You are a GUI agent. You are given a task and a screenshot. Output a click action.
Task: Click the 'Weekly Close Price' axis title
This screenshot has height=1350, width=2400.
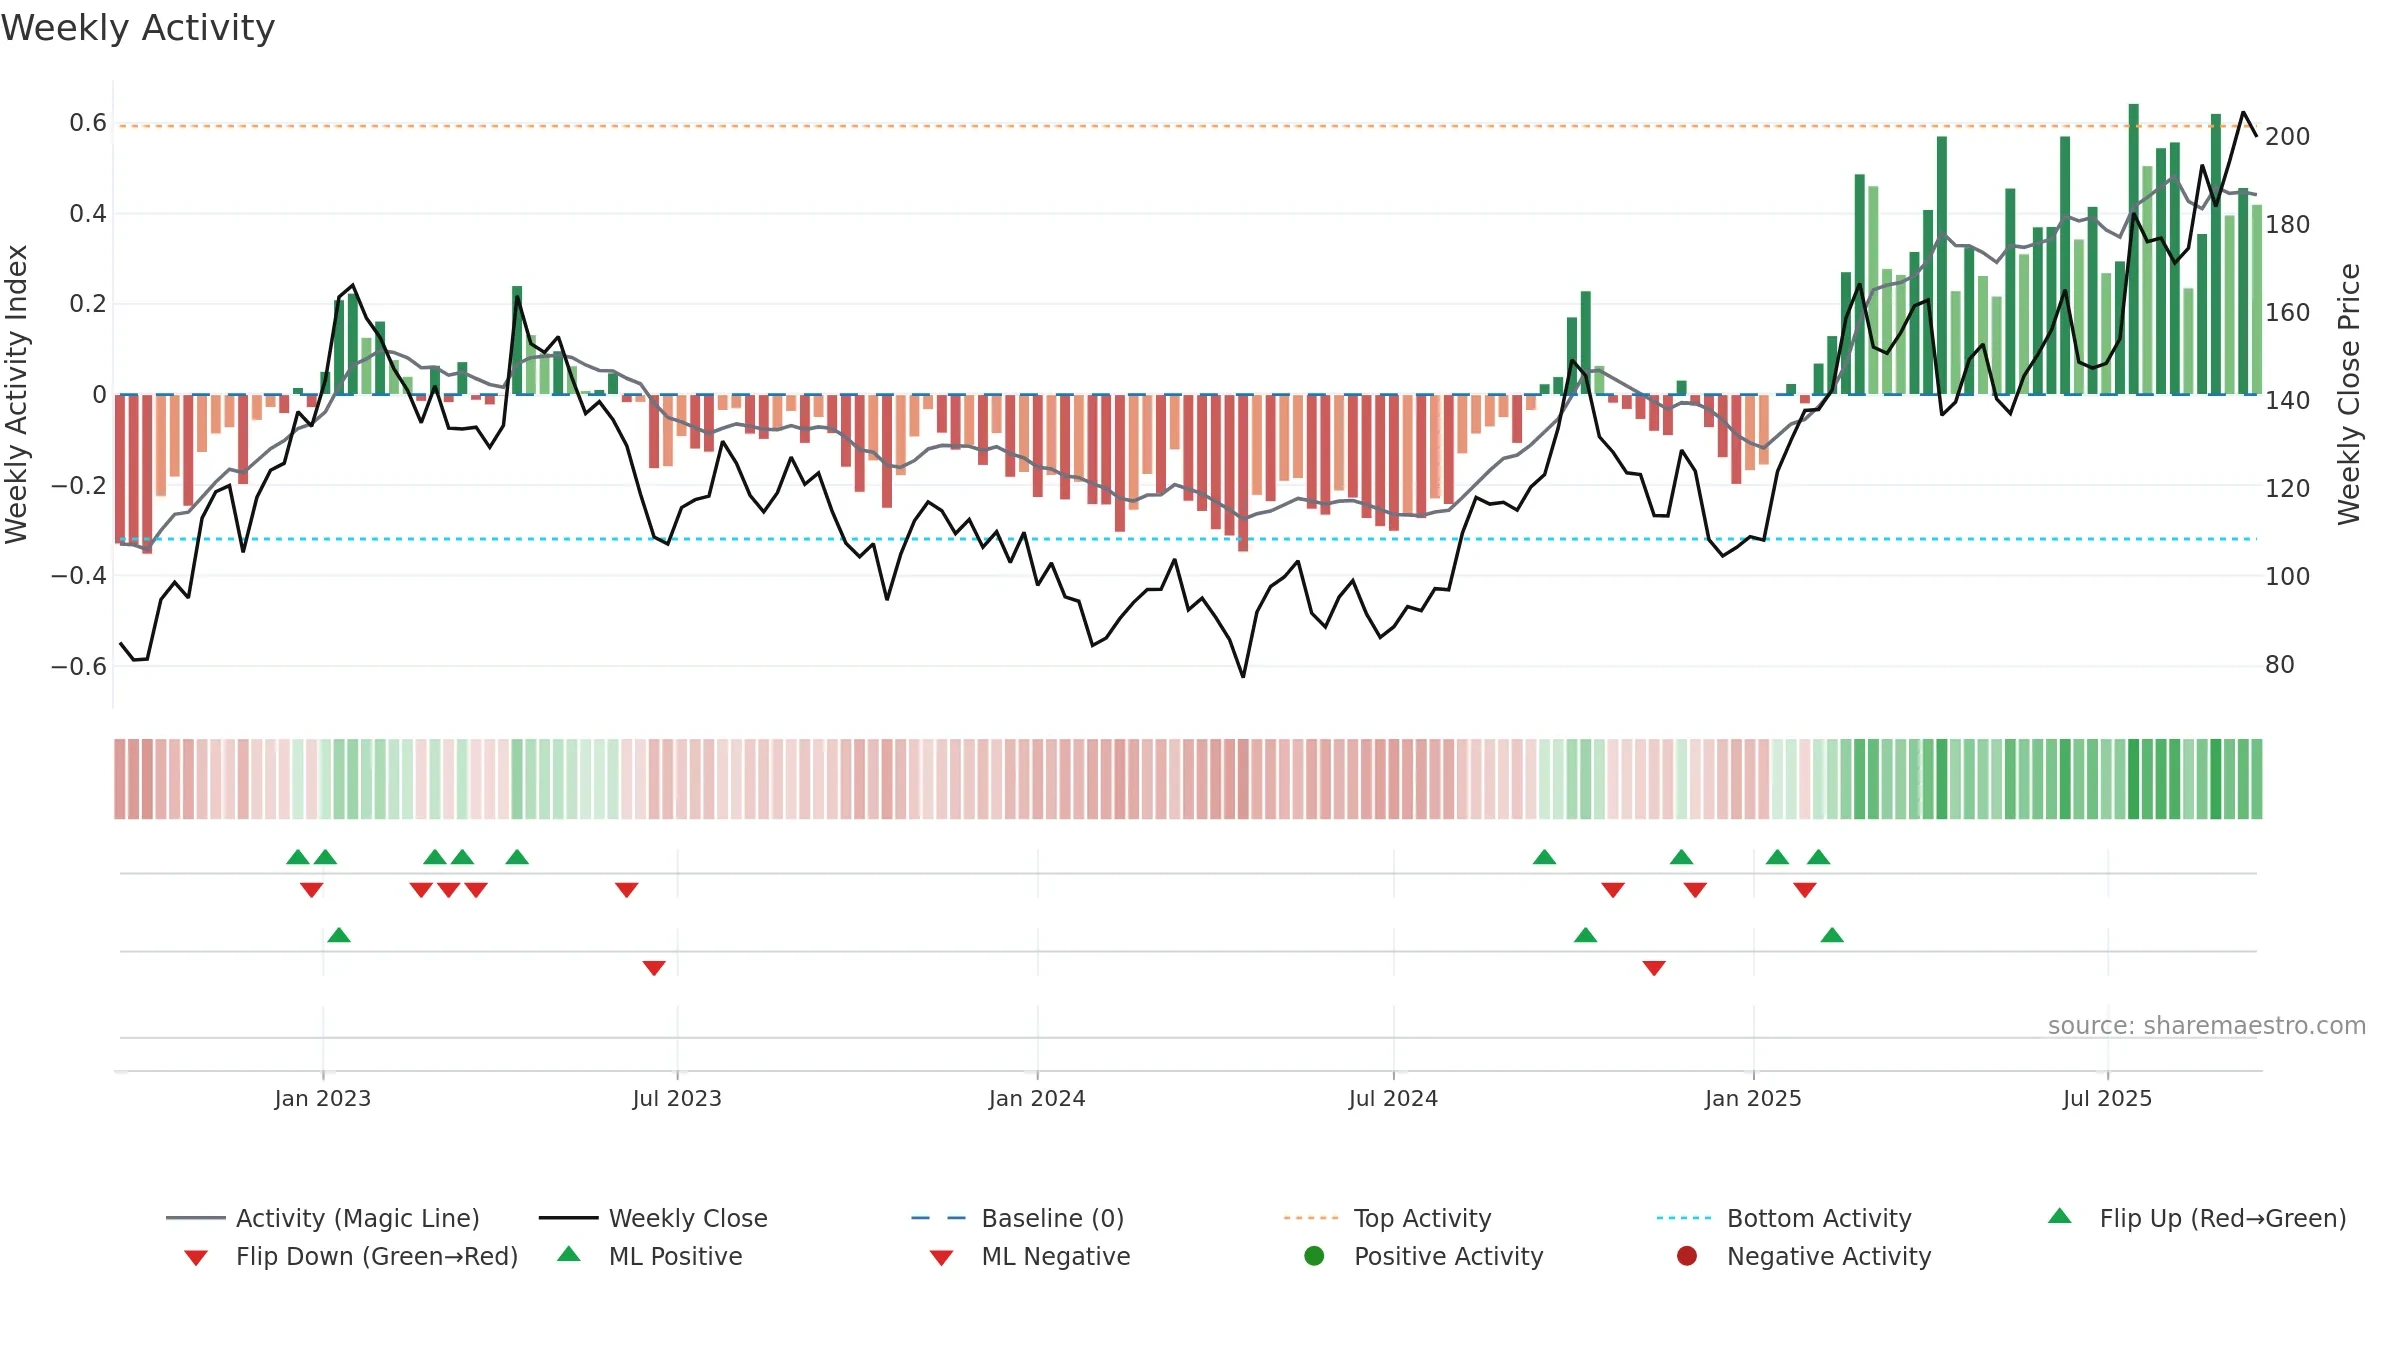point(2349,394)
